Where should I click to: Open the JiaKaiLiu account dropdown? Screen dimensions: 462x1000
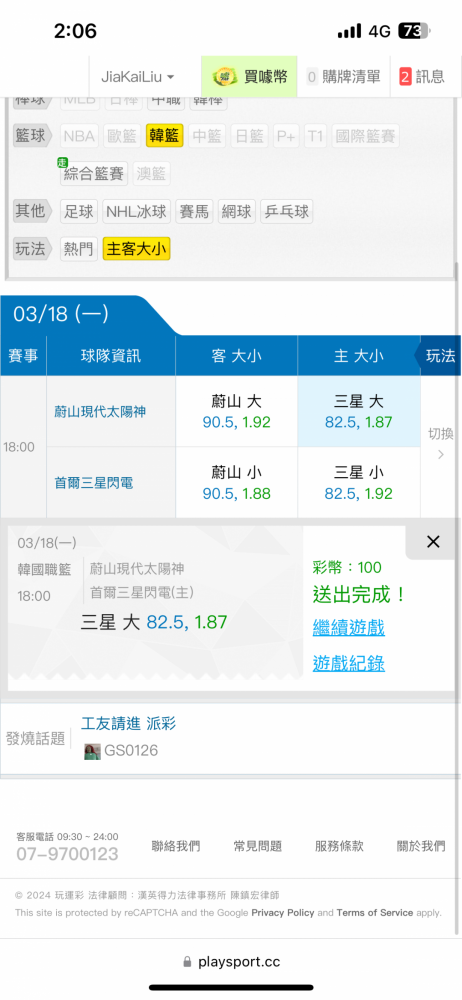click(137, 77)
